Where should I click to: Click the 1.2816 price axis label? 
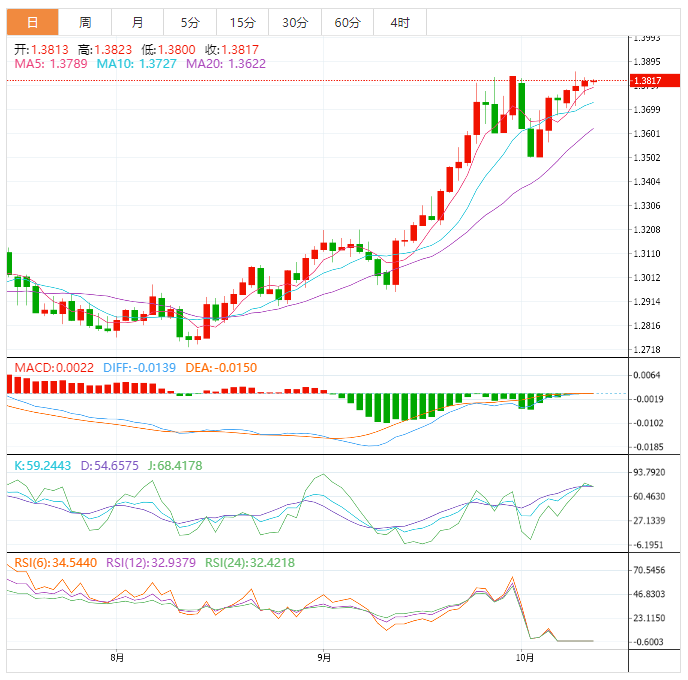pyautogui.click(x=647, y=326)
